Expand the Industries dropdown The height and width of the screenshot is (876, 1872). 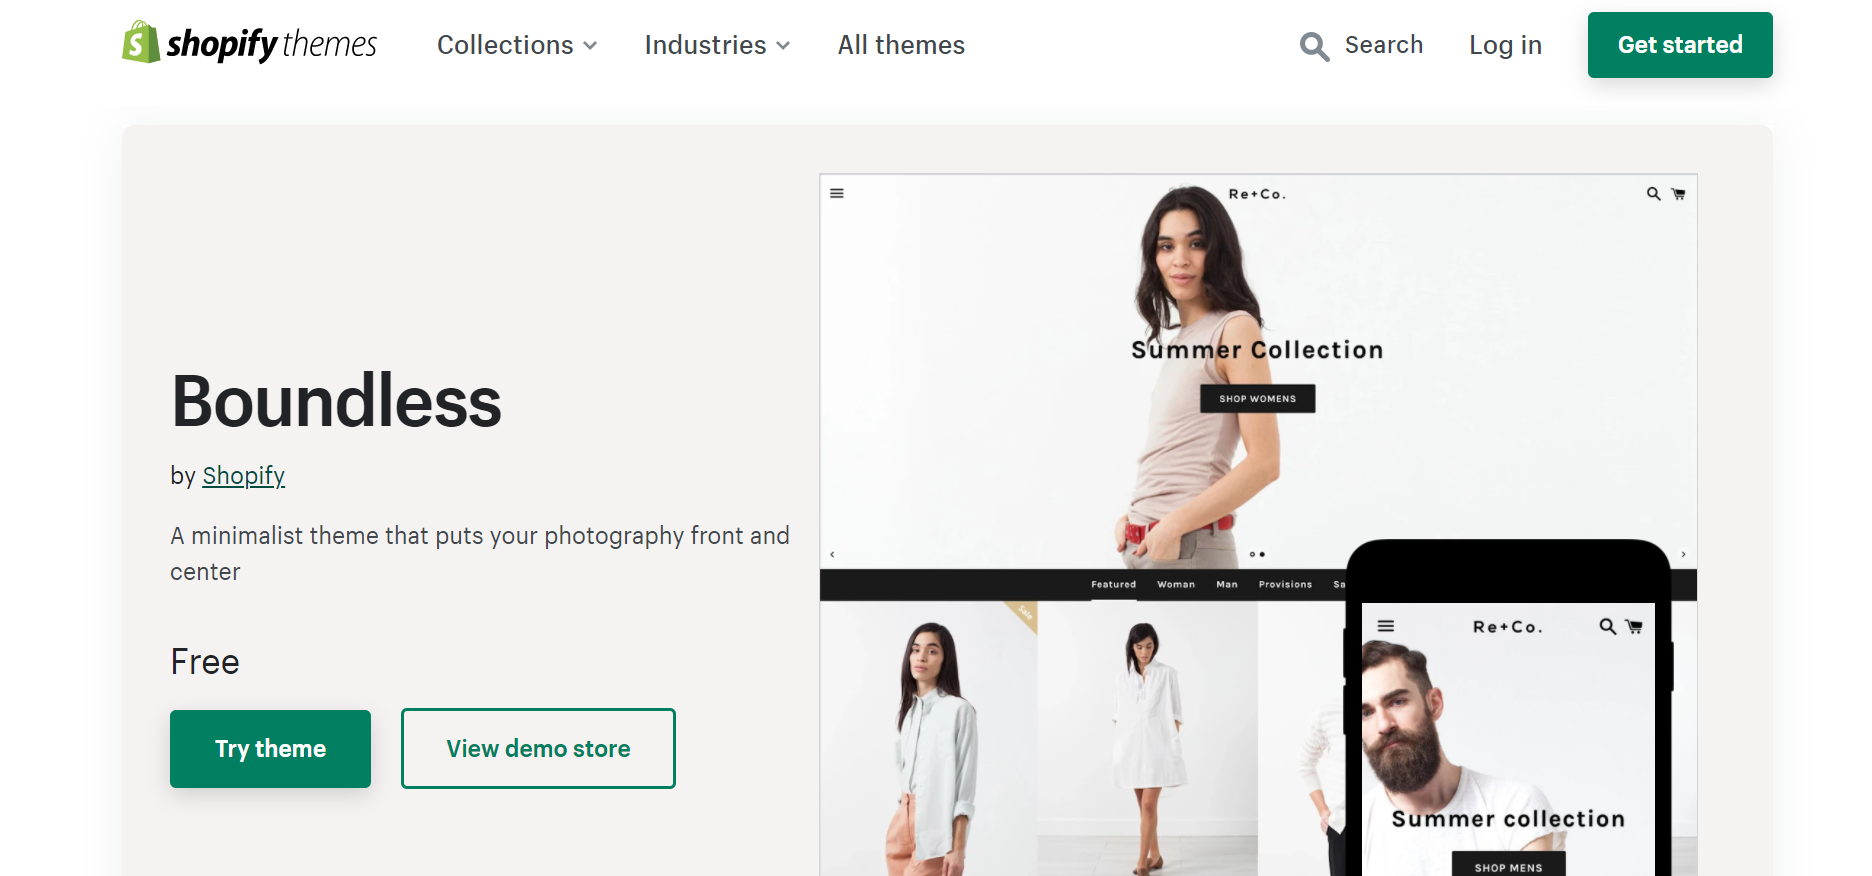click(717, 45)
